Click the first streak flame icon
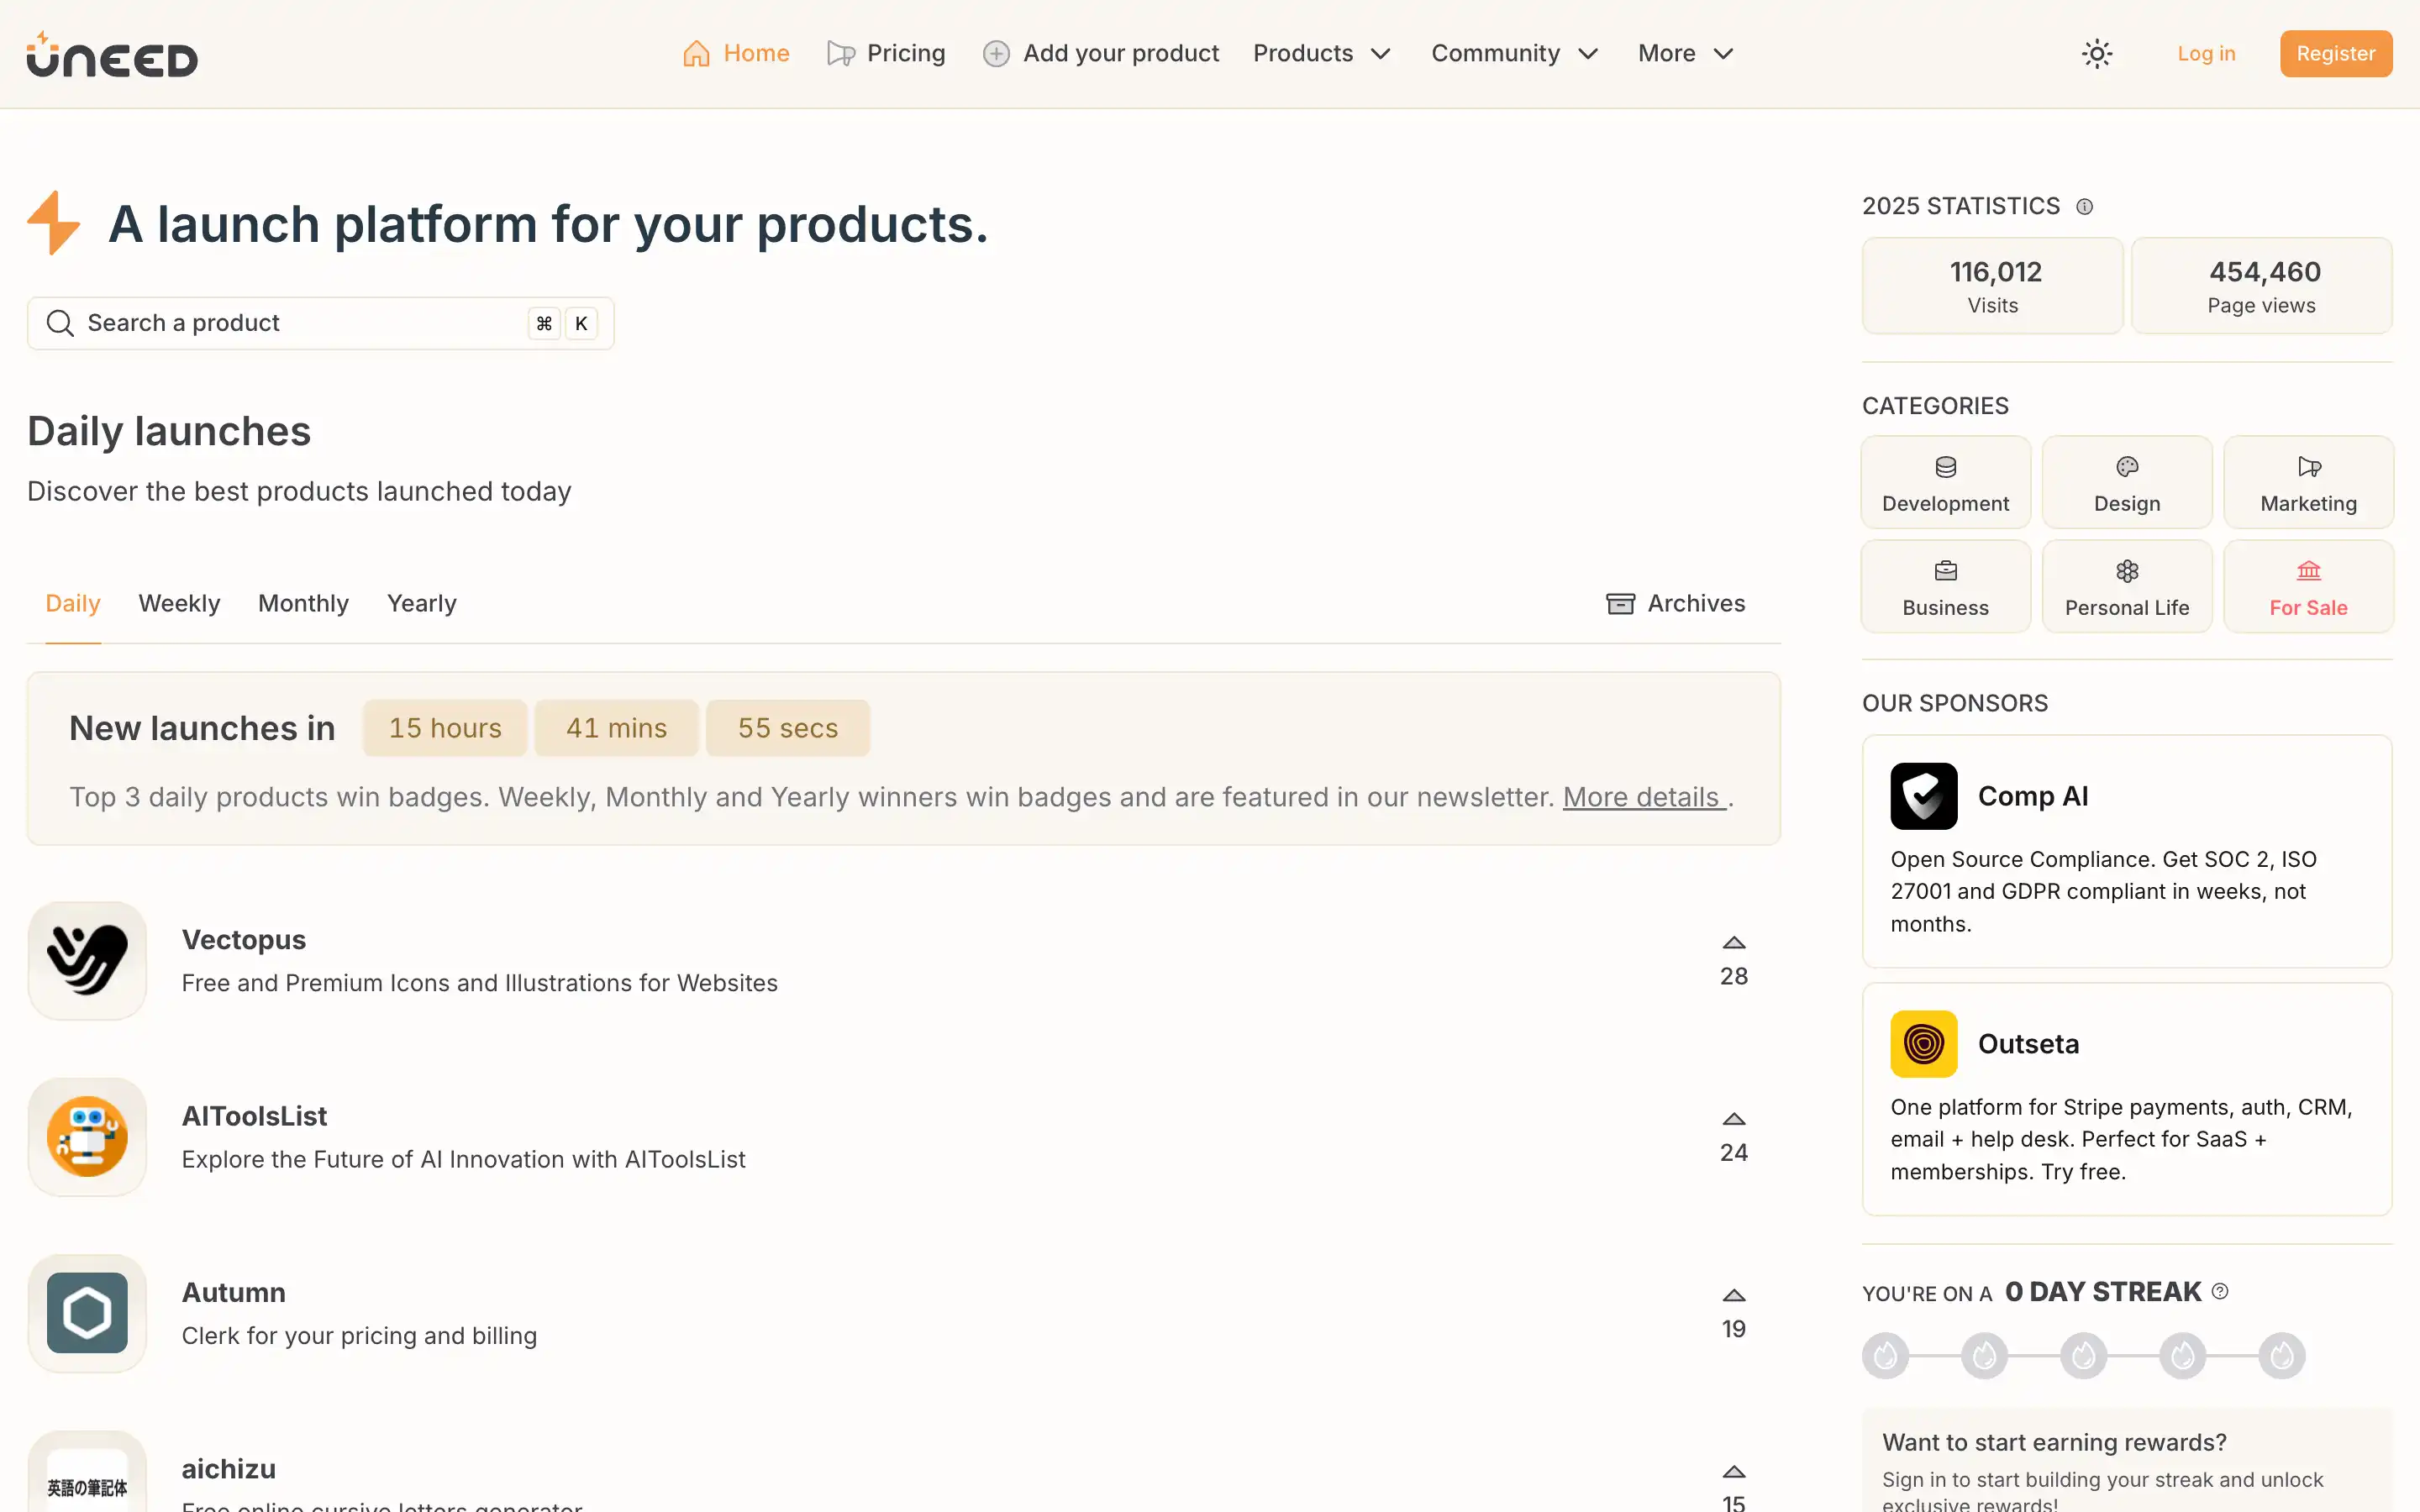Image resolution: width=2420 pixels, height=1512 pixels. tap(1886, 1356)
